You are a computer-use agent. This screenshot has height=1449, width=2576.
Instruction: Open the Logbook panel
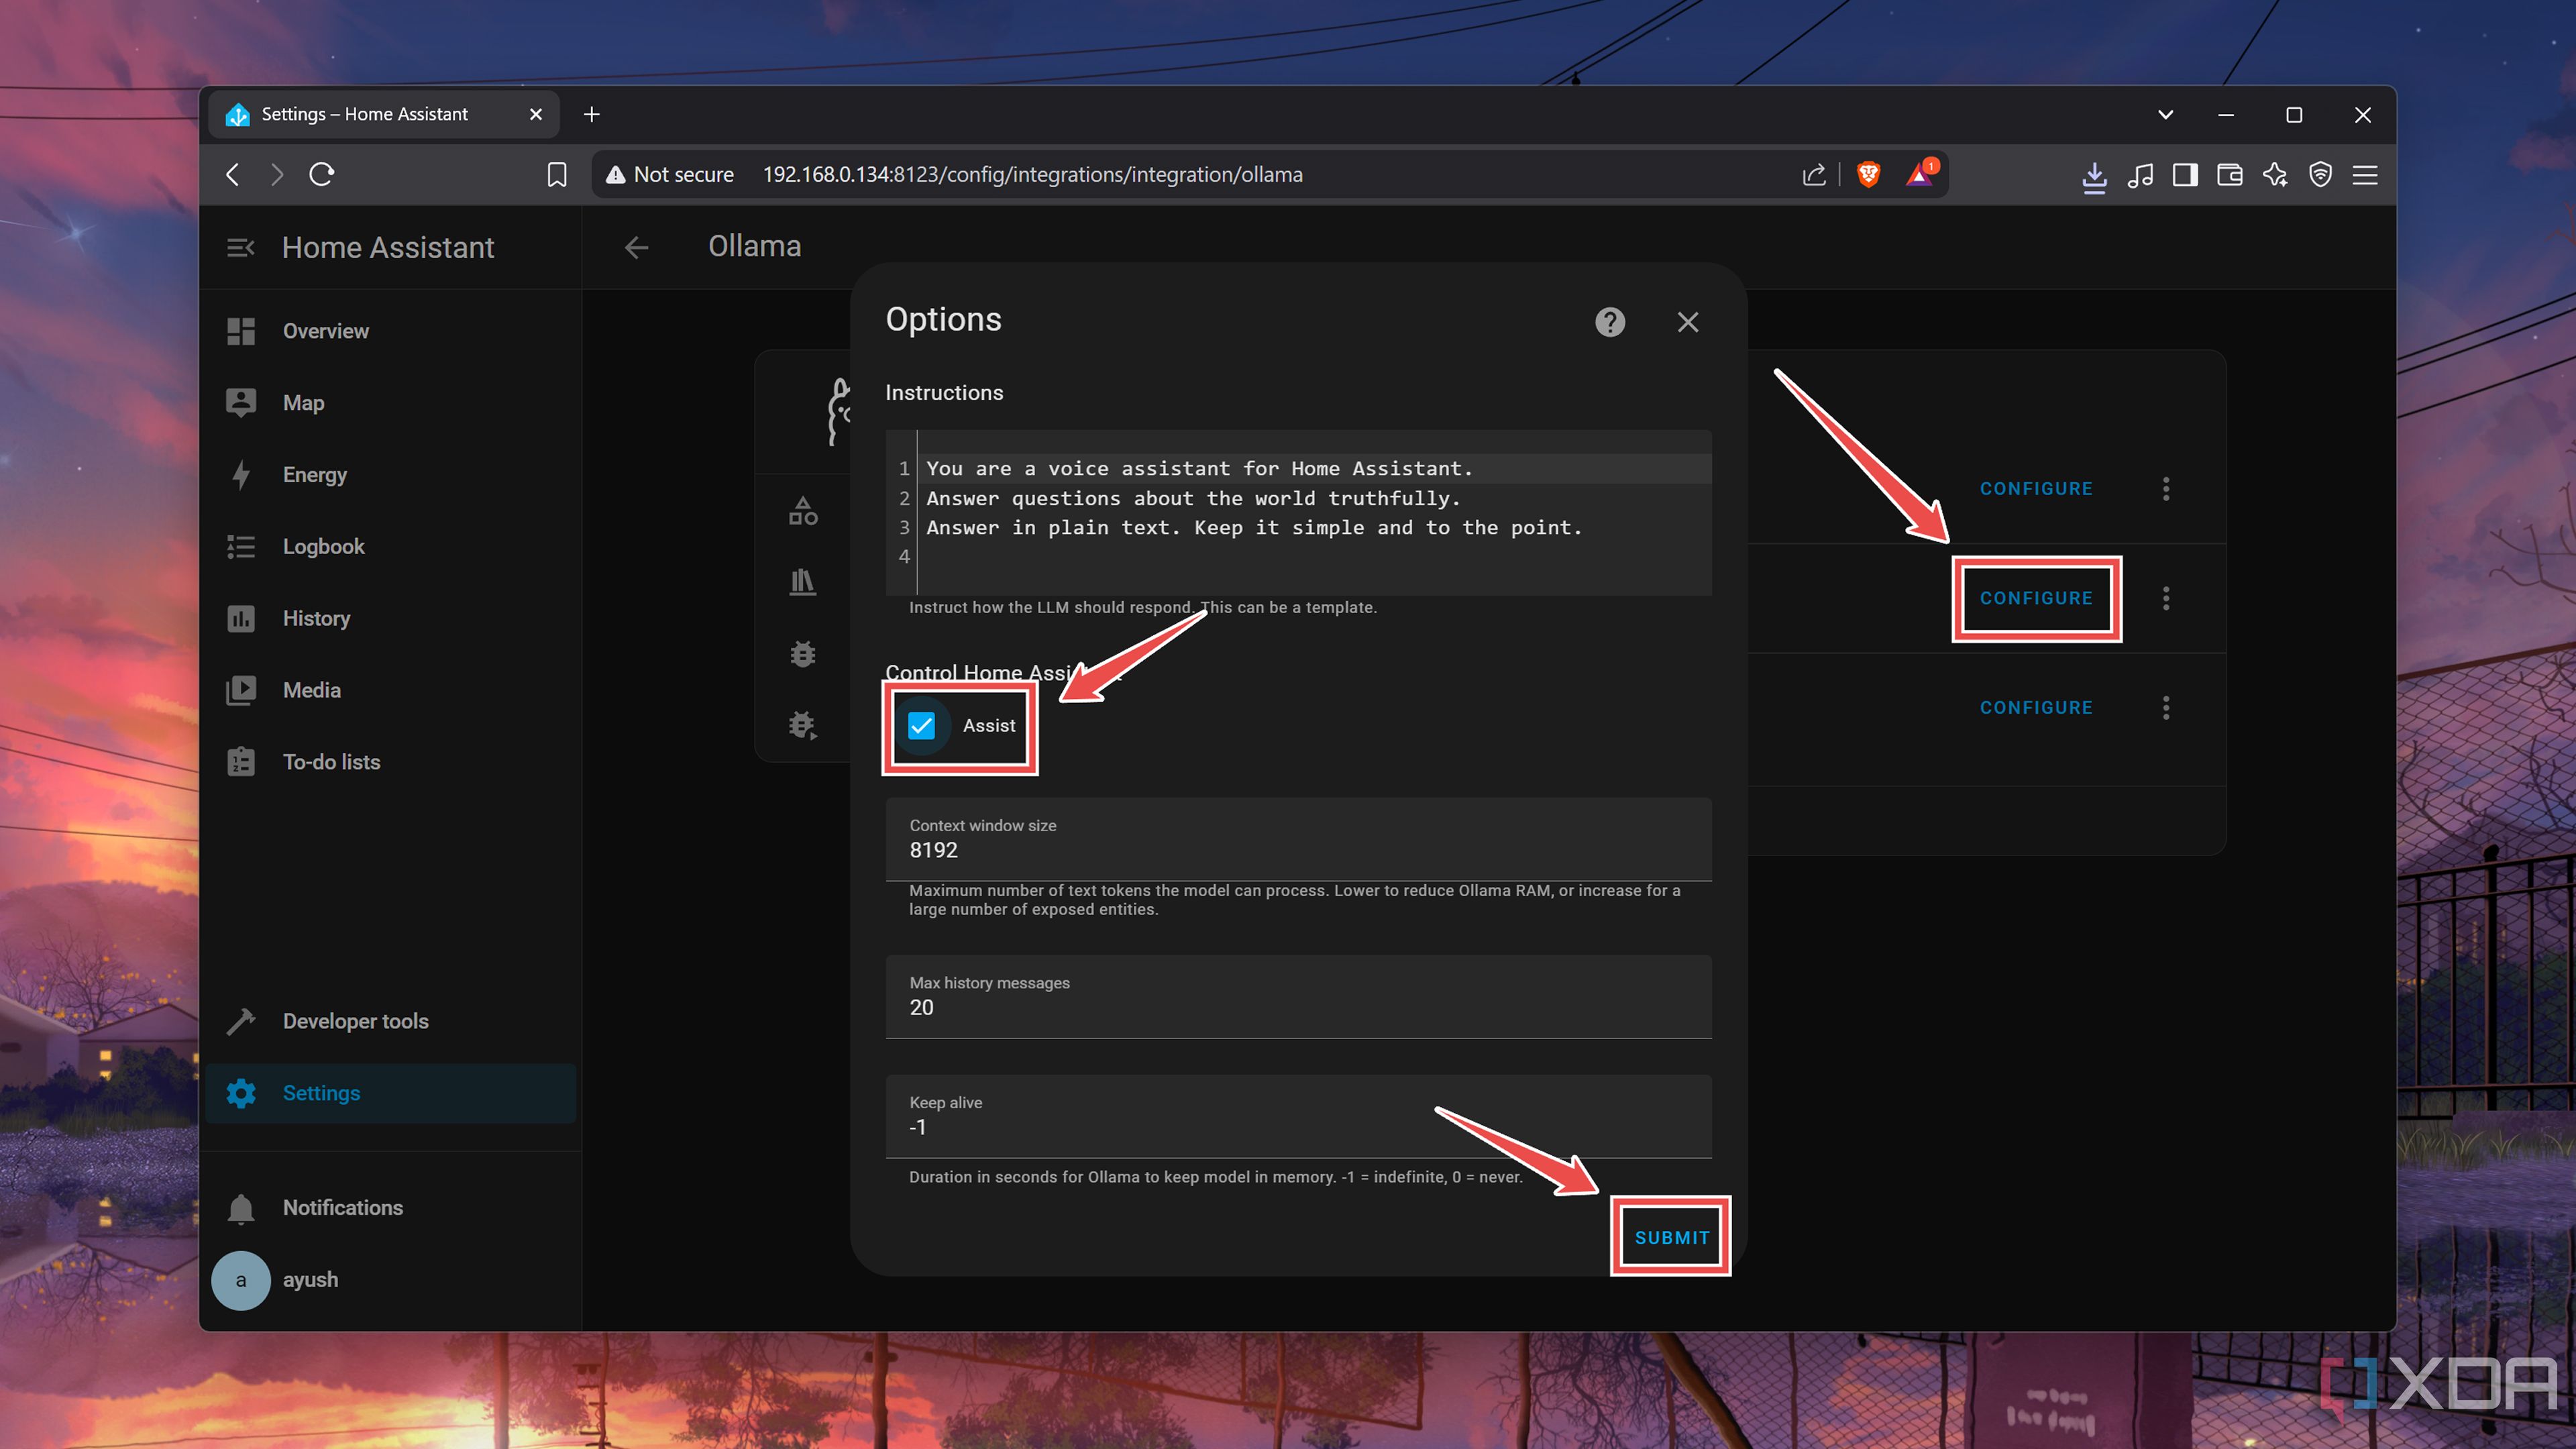click(390, 547)
